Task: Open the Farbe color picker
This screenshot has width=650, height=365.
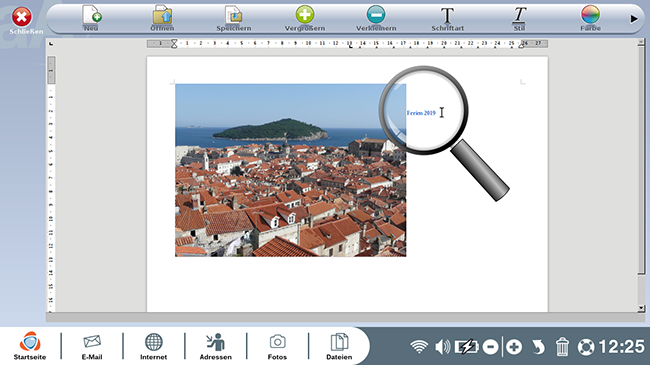Action: tap(590, 19)
